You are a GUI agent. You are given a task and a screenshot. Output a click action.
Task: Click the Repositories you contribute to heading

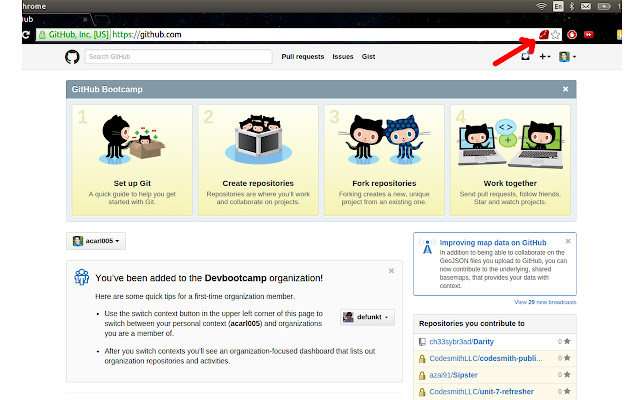pos(471,323)
